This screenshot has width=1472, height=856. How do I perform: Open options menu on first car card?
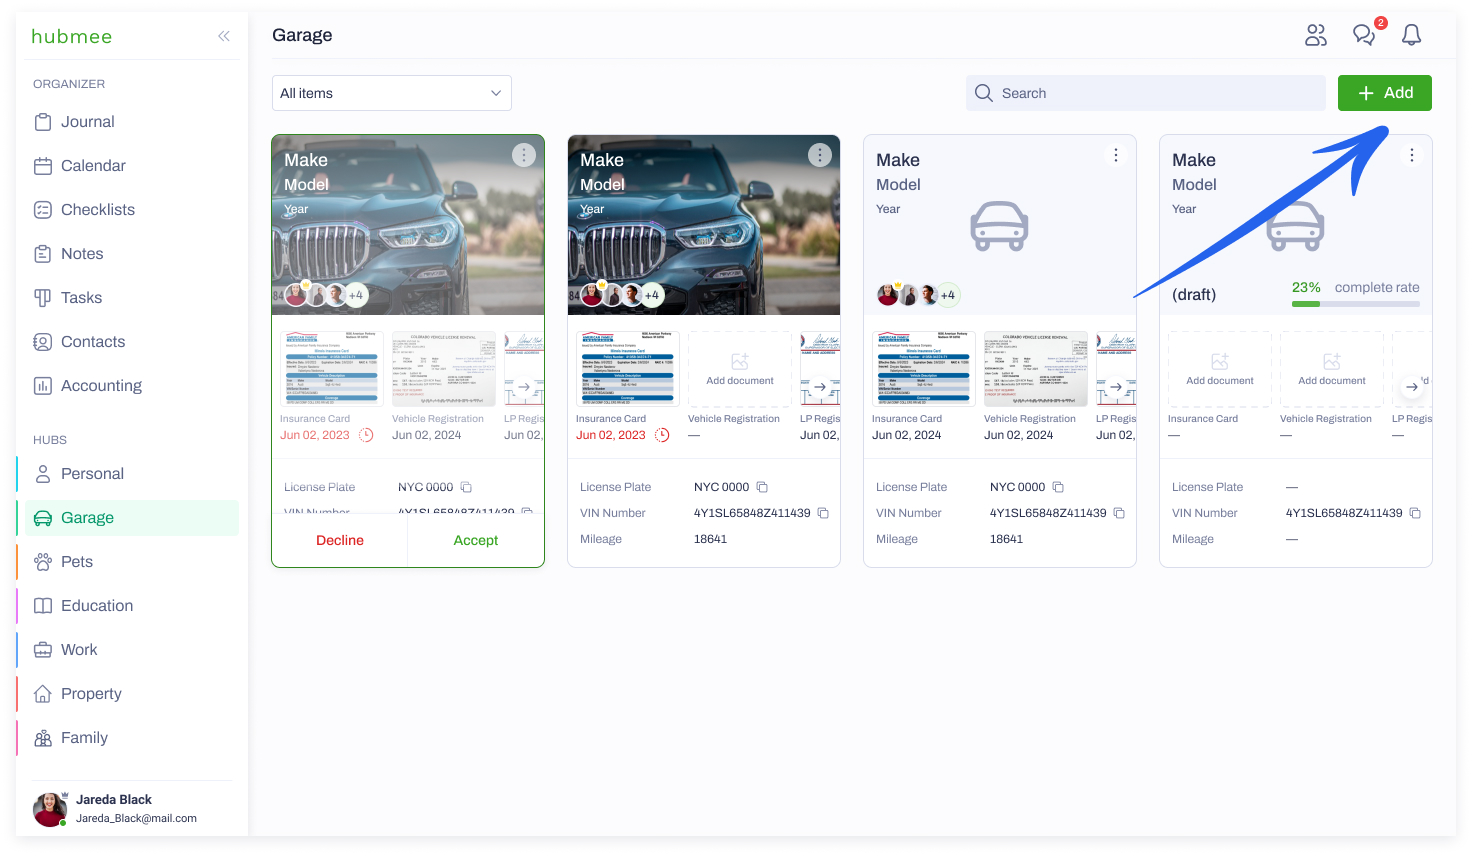tap(524, 155)
